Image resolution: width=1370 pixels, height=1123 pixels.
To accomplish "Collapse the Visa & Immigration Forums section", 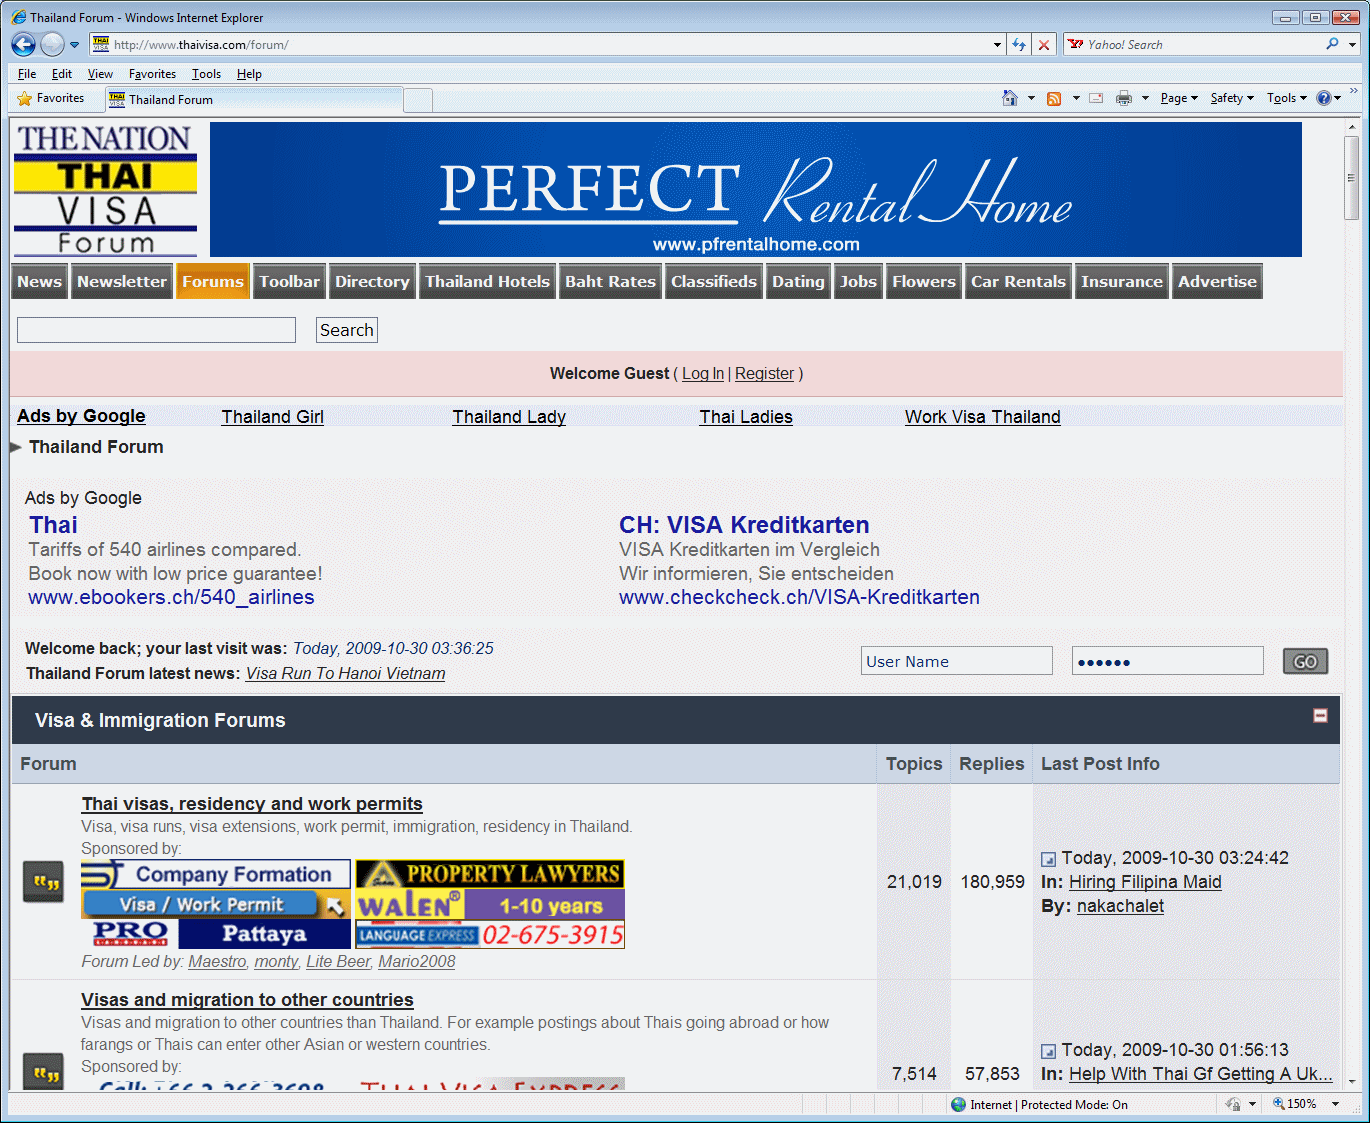I will coord(1320,716).
